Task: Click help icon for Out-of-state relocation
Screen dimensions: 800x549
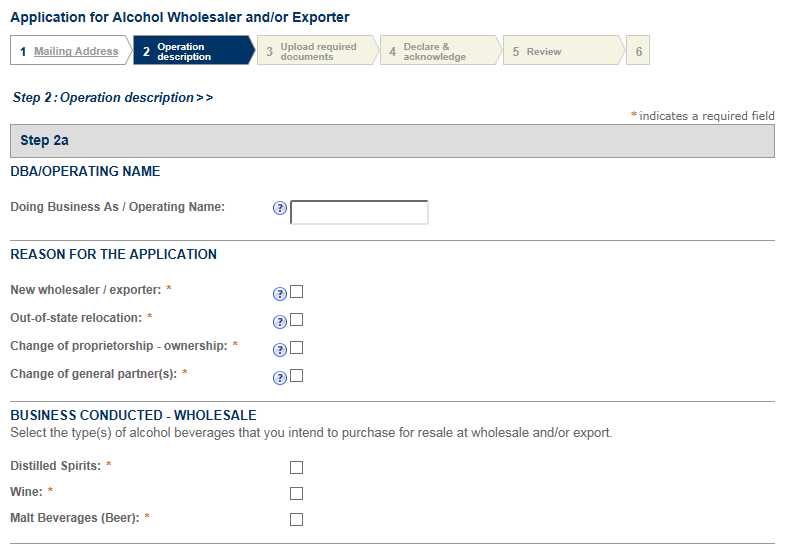Action: pos(280,321)
